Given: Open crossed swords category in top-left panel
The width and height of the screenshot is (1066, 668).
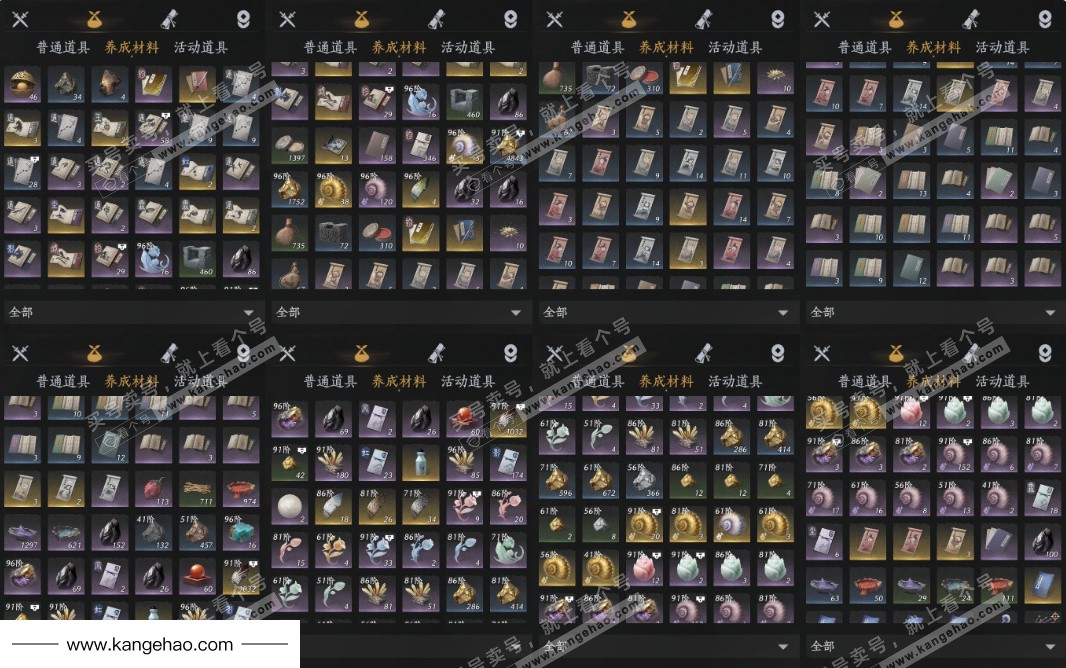Looking at the screenshot, I should 20,19.
